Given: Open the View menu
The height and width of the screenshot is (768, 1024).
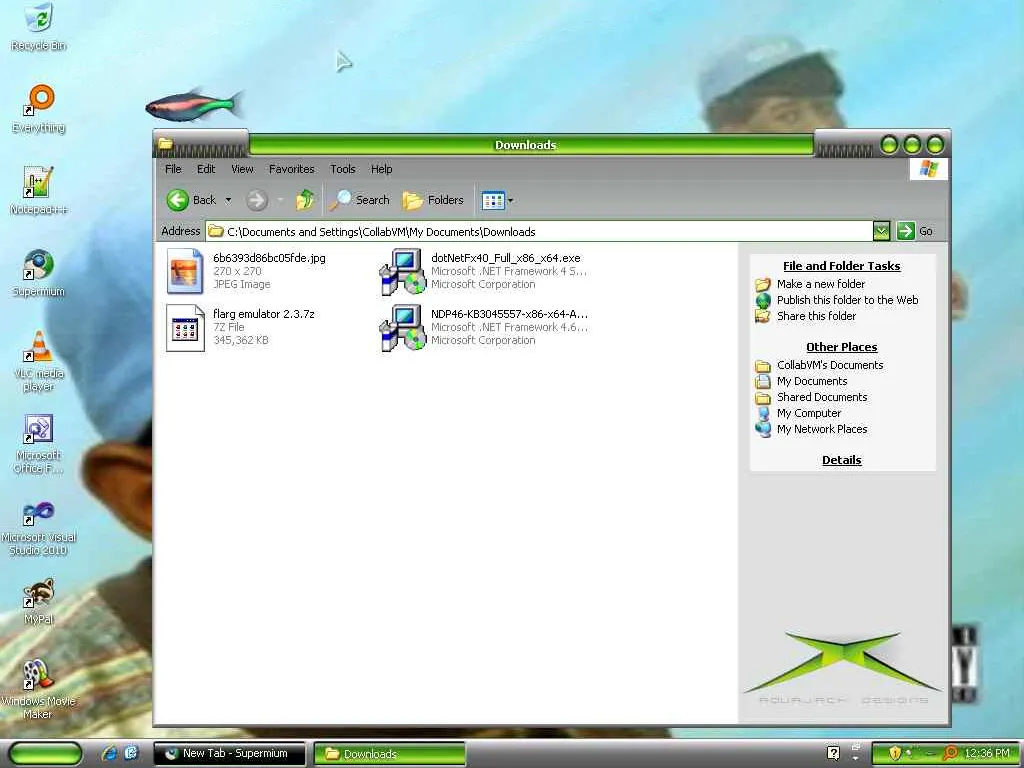Looking at the screenshot, I should click(242, 169).
